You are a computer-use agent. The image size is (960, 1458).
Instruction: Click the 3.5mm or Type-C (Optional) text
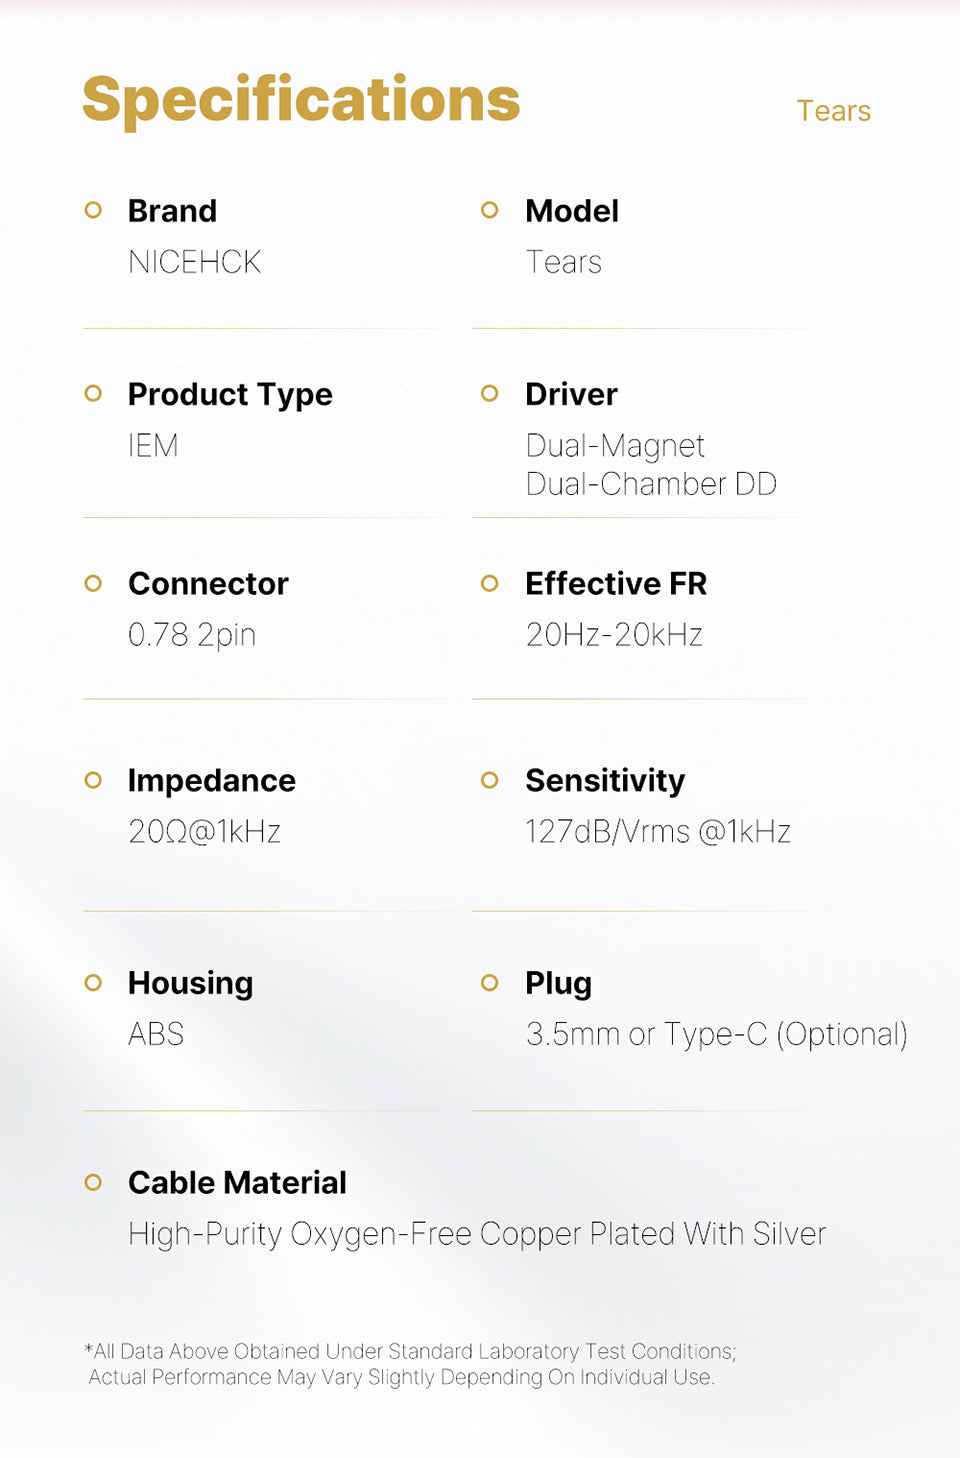pyautogui.click(x=716, y=1034)
